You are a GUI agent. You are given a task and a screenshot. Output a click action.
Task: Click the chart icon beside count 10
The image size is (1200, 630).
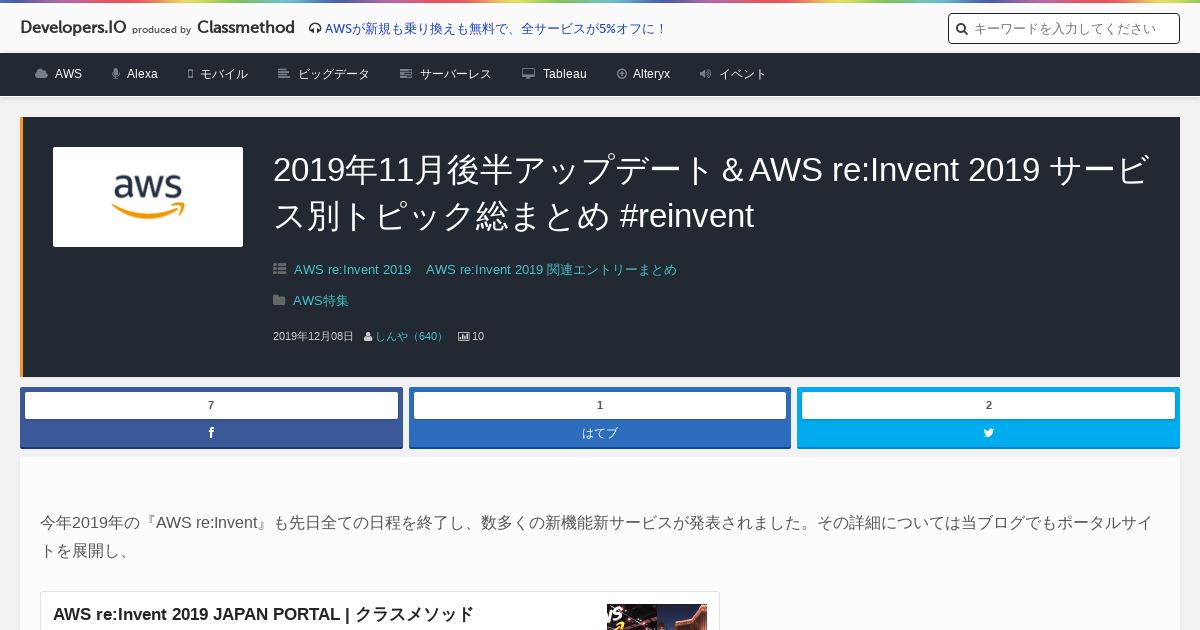coord(464,337)
